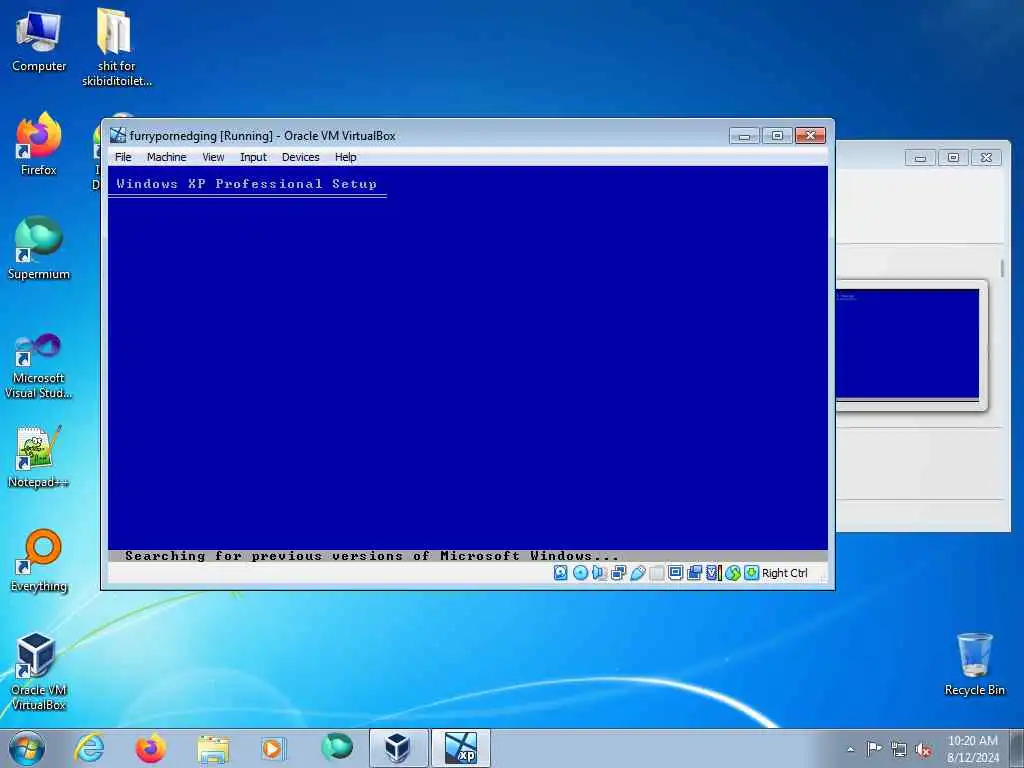Click the VirtualBox icon in VM title bar
The height and width of the screenshot is (768, 1024).
pos(118,135)
